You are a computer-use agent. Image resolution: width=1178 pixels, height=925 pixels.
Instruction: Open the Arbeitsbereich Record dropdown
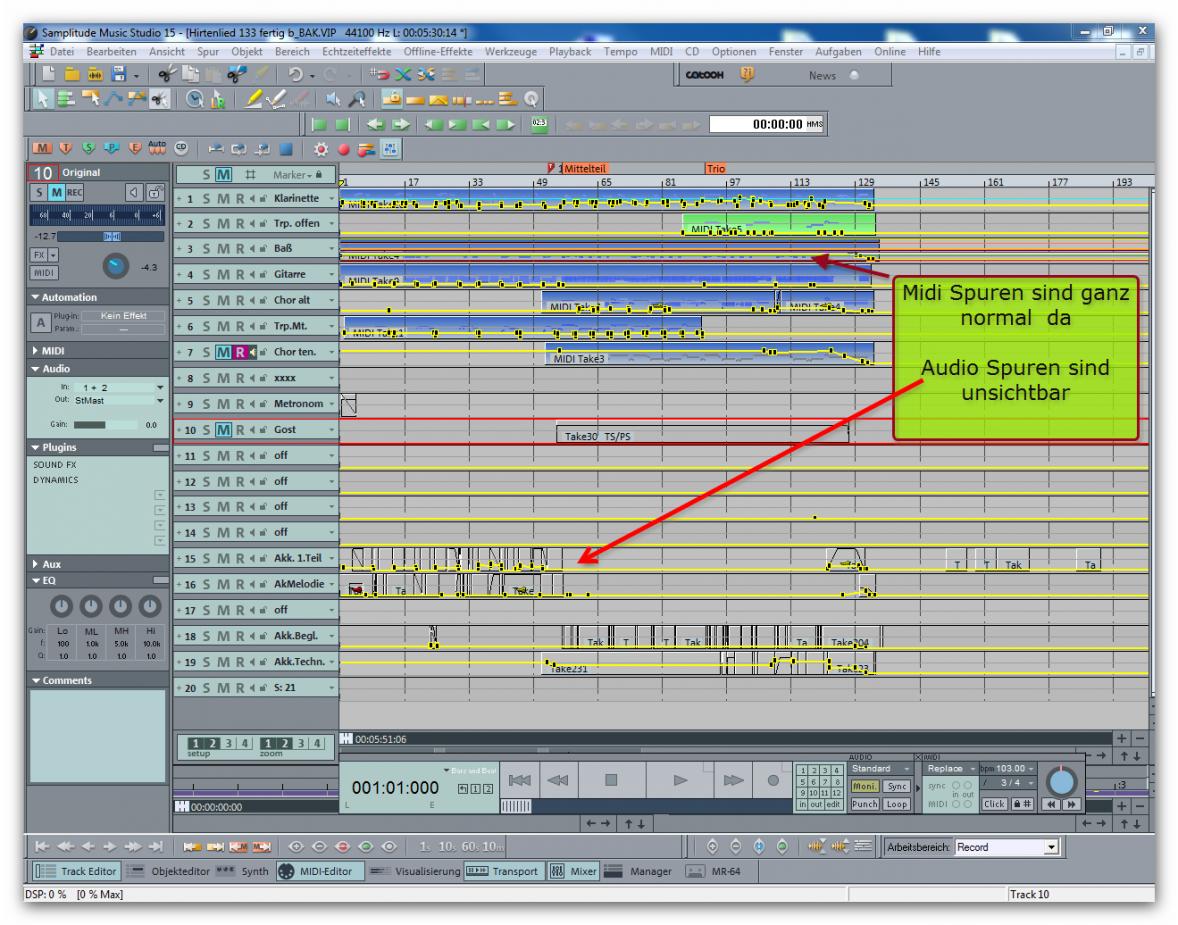1051,848
